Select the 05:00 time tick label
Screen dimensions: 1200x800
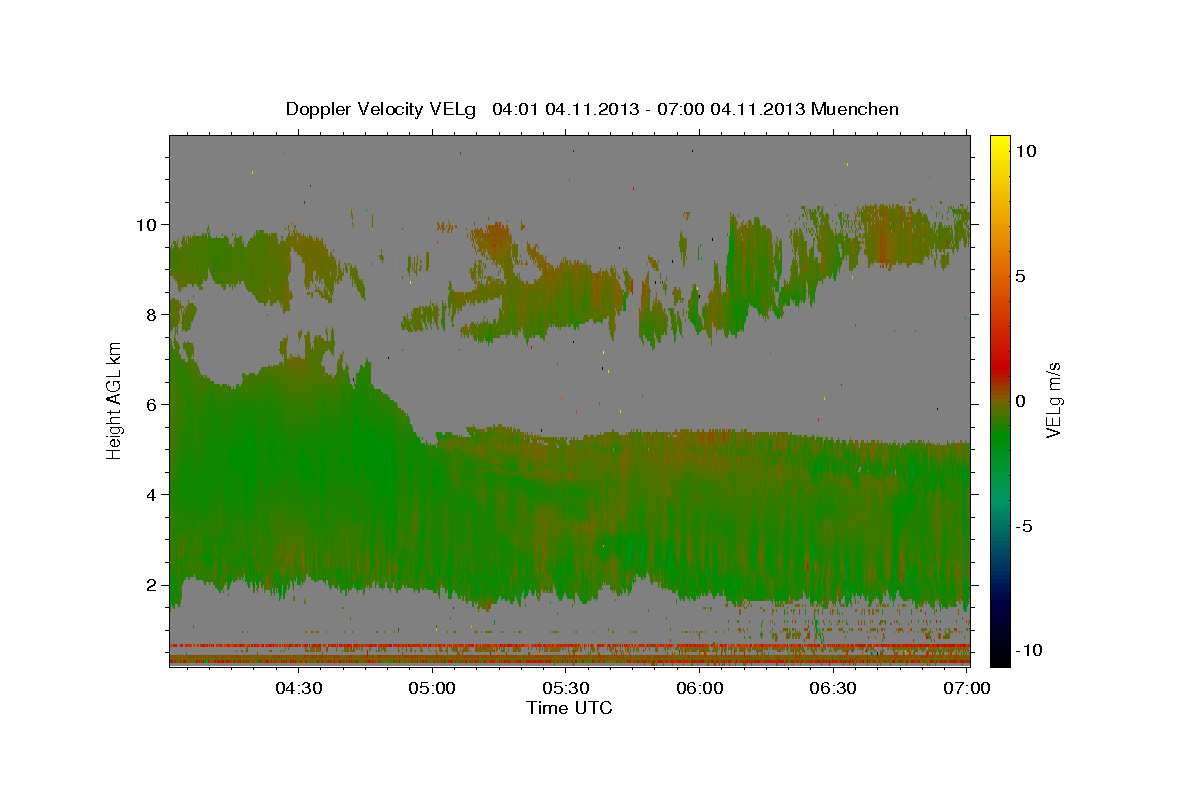pos(432,688)
